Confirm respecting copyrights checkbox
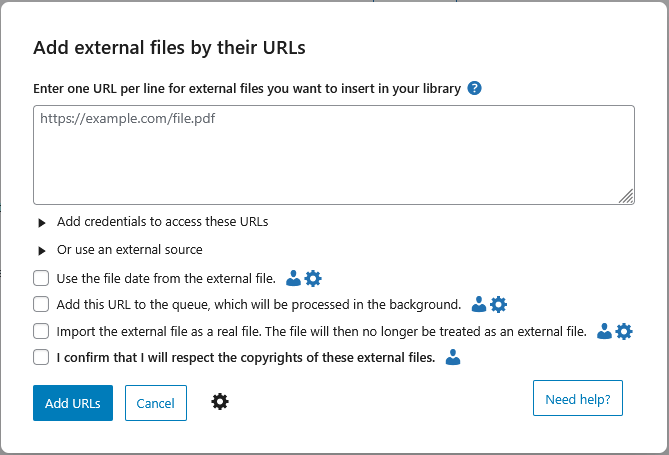The width and height of the screenshot is (669, 455). click(x=41, y=357)
